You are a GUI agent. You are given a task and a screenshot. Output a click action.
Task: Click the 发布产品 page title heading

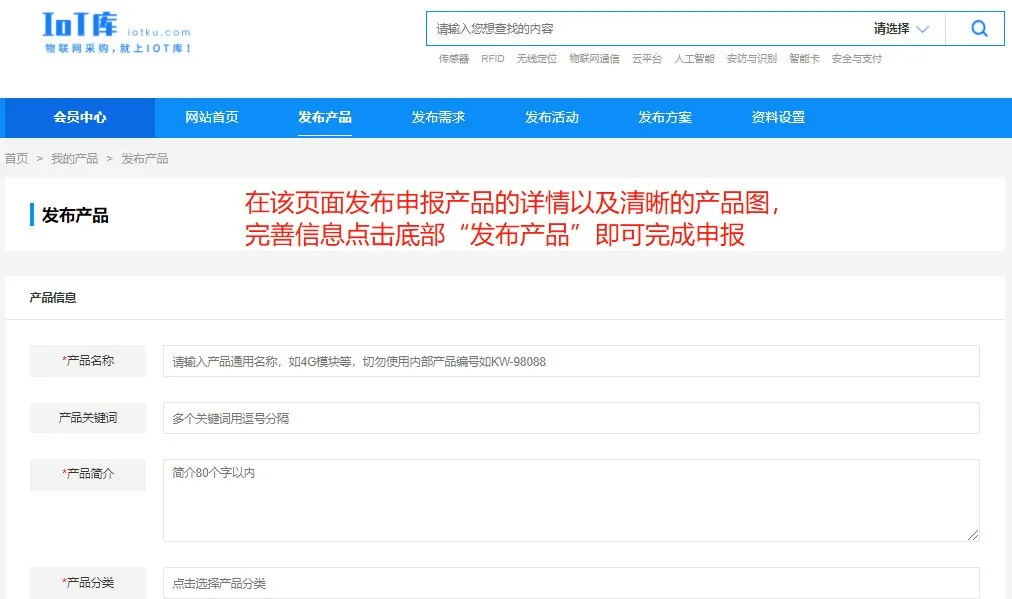pos(75,215)
